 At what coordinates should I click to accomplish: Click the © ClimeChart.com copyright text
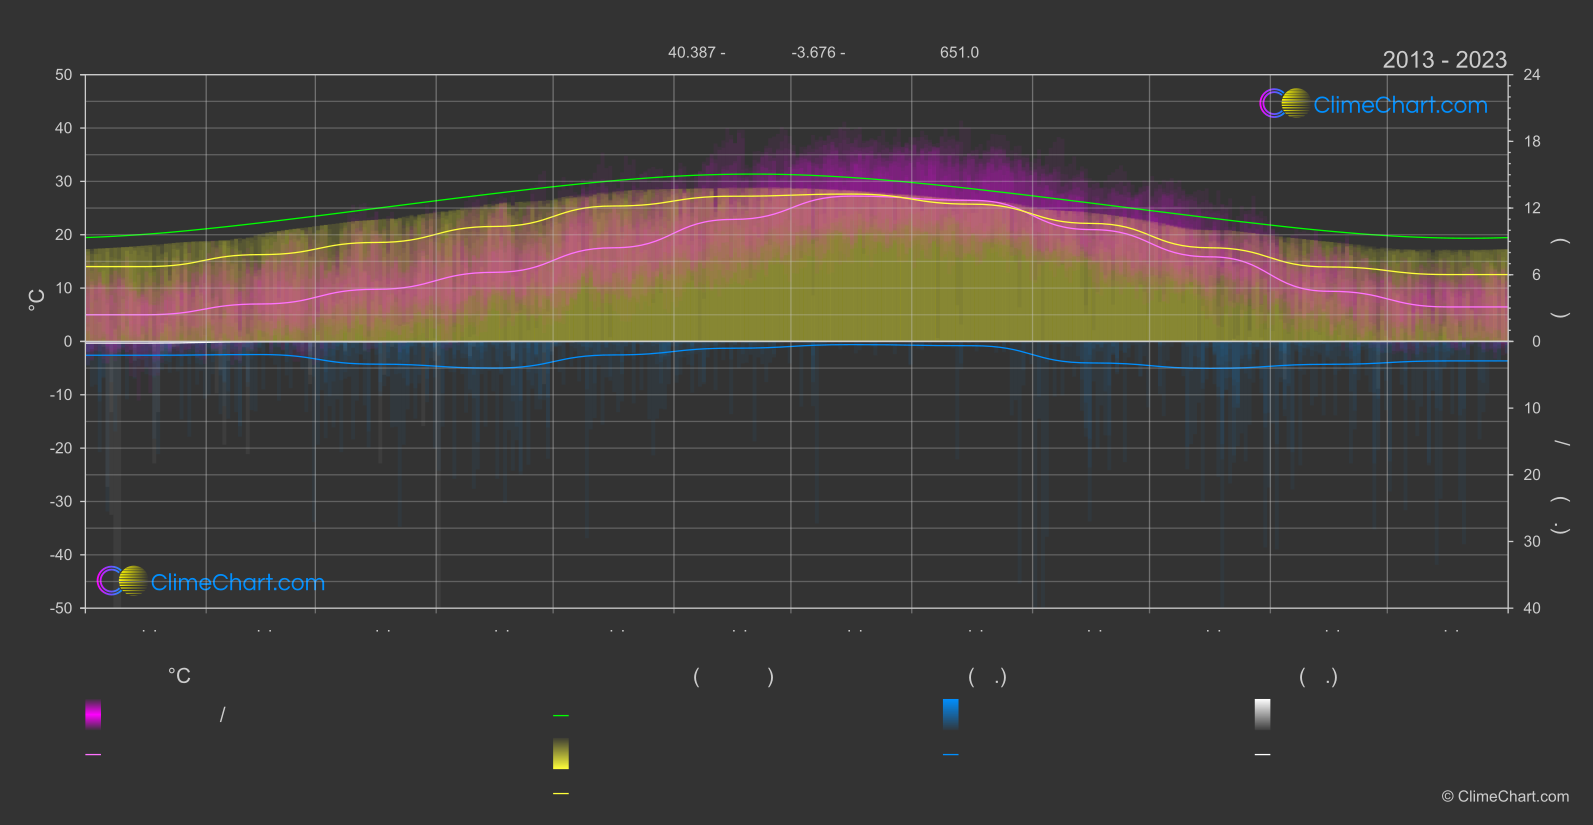click(1505, 797)
